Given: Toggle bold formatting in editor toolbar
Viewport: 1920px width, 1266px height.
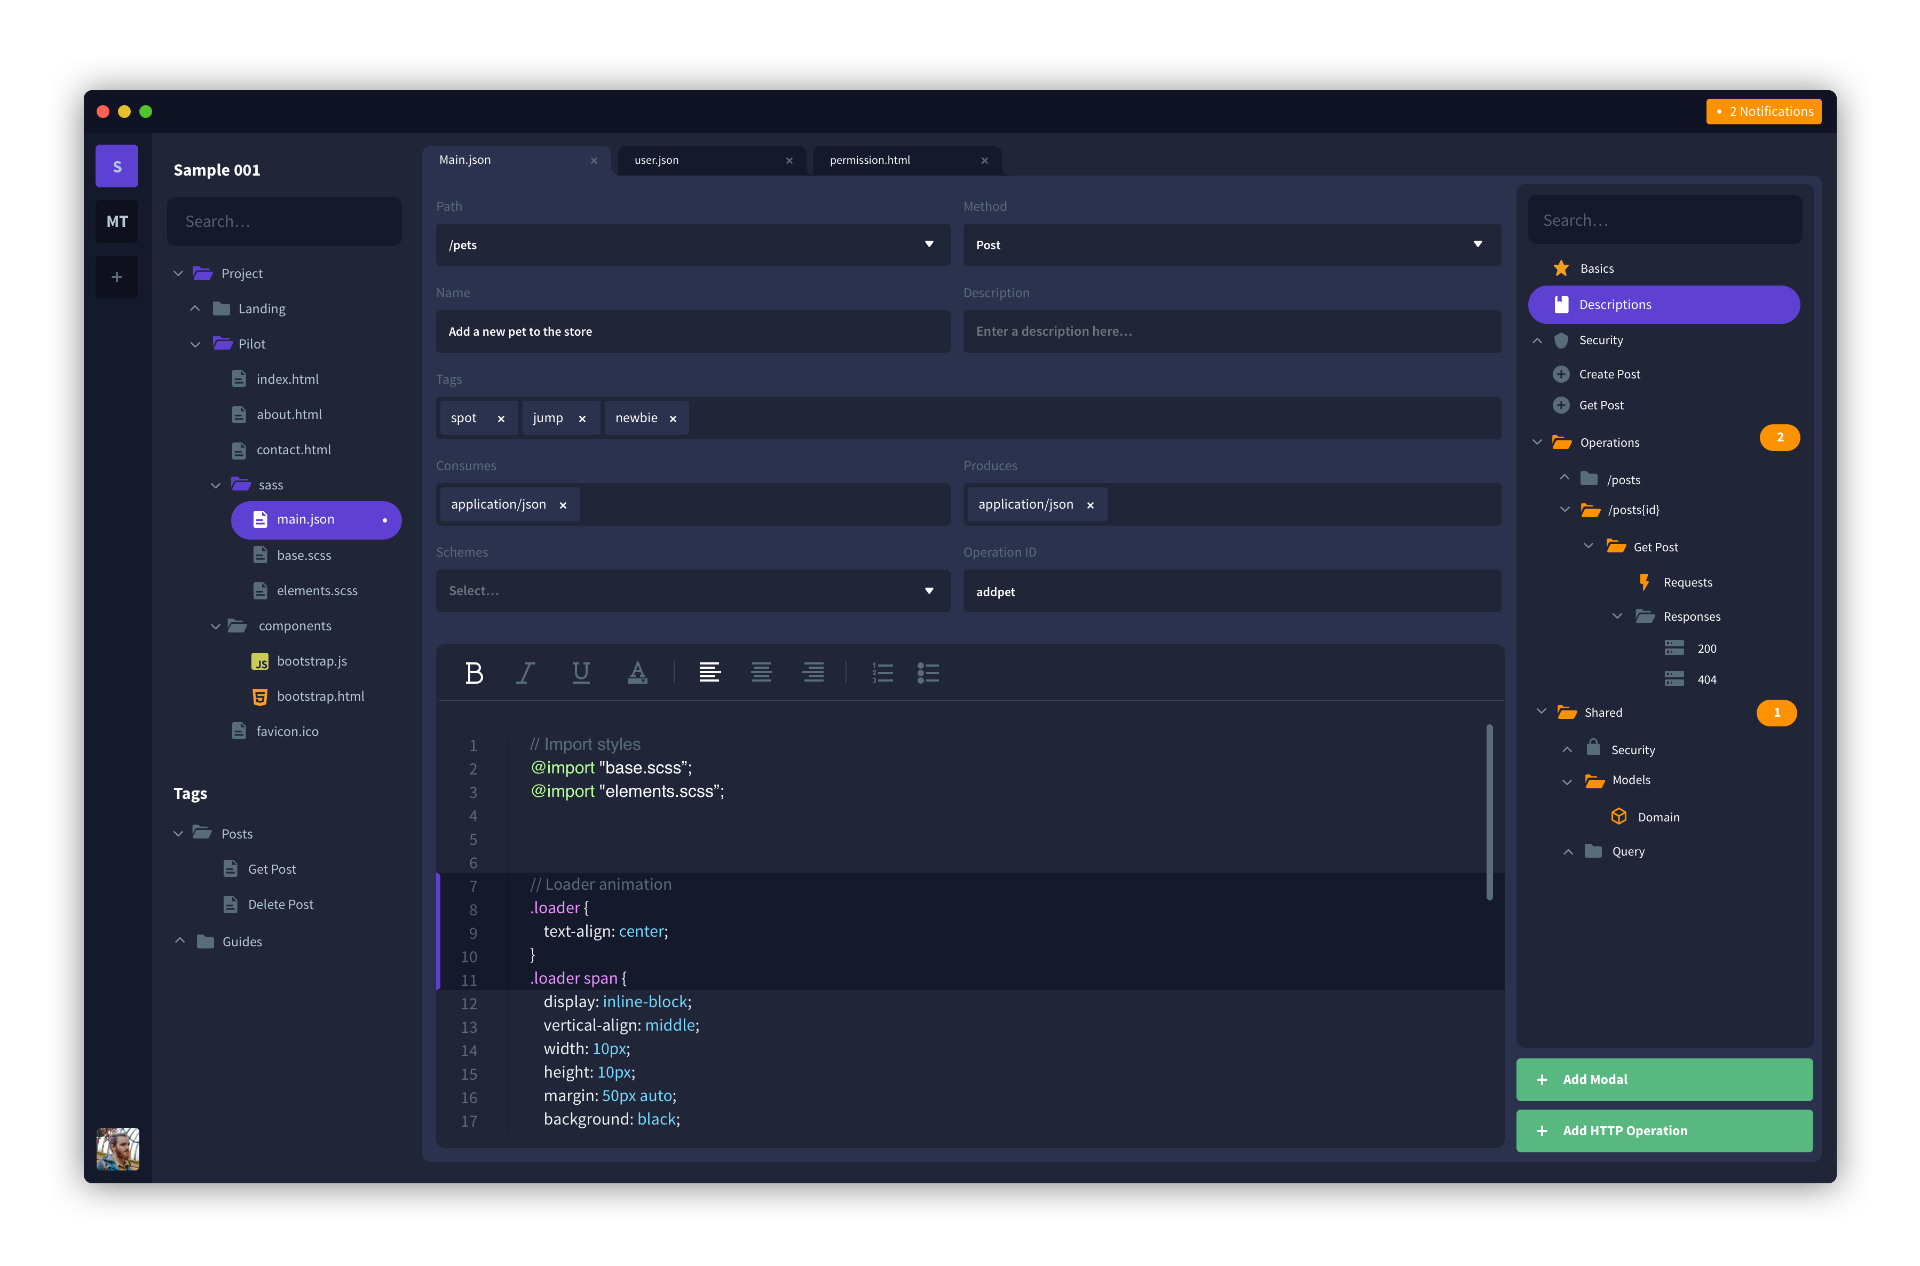Looking at the screenshot, I should tap(474, 673).
